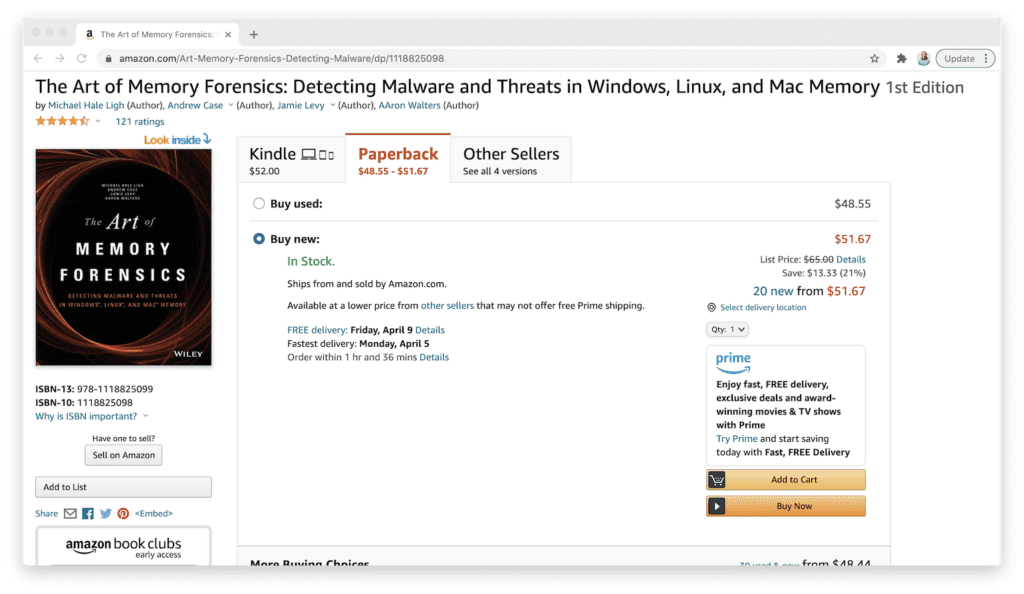Open the 121 ratings link

140,121
